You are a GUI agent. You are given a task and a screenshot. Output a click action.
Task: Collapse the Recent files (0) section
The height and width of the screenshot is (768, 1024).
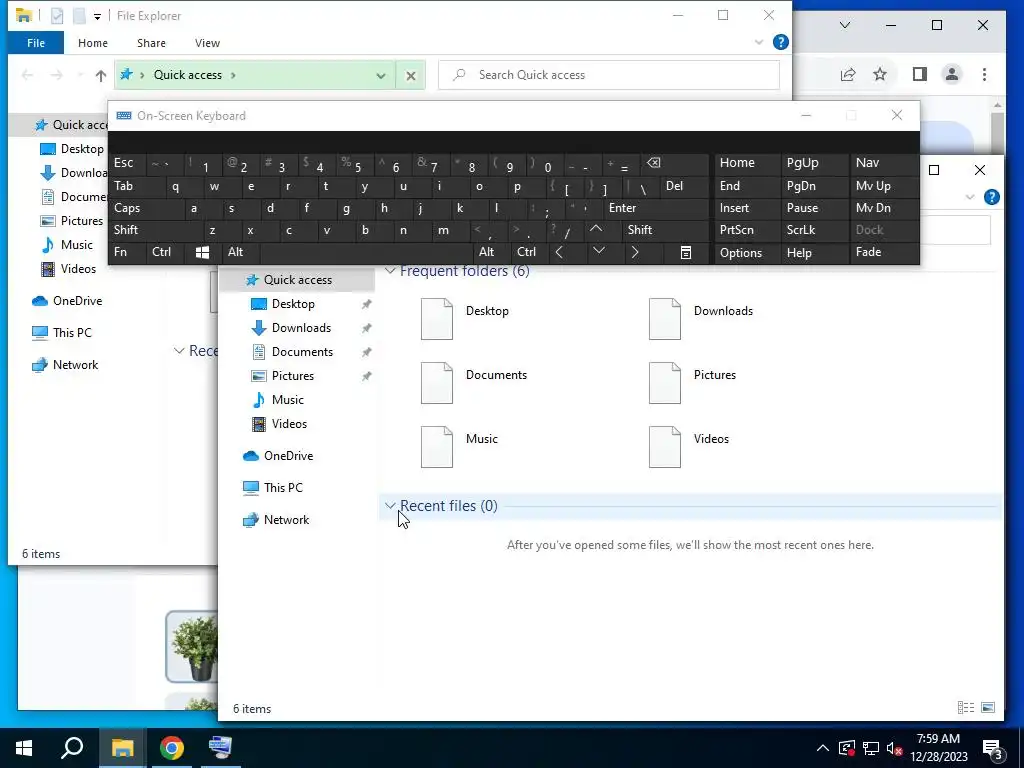tap(390, 506)
